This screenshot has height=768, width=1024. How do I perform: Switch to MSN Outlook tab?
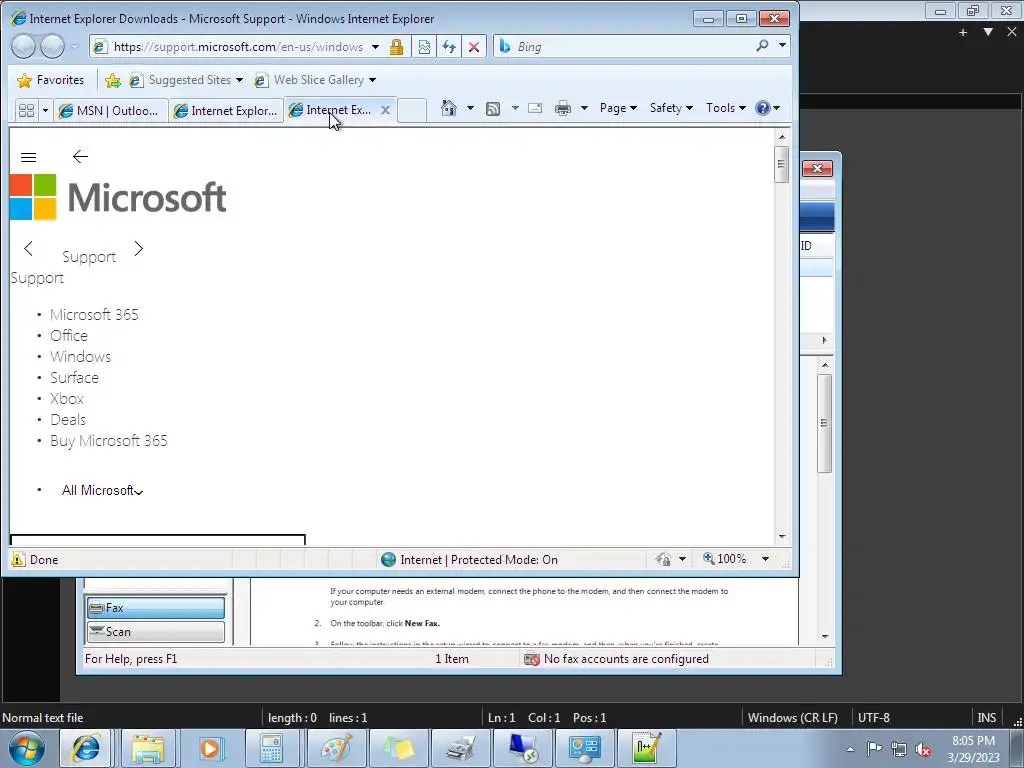coord(110,110)
